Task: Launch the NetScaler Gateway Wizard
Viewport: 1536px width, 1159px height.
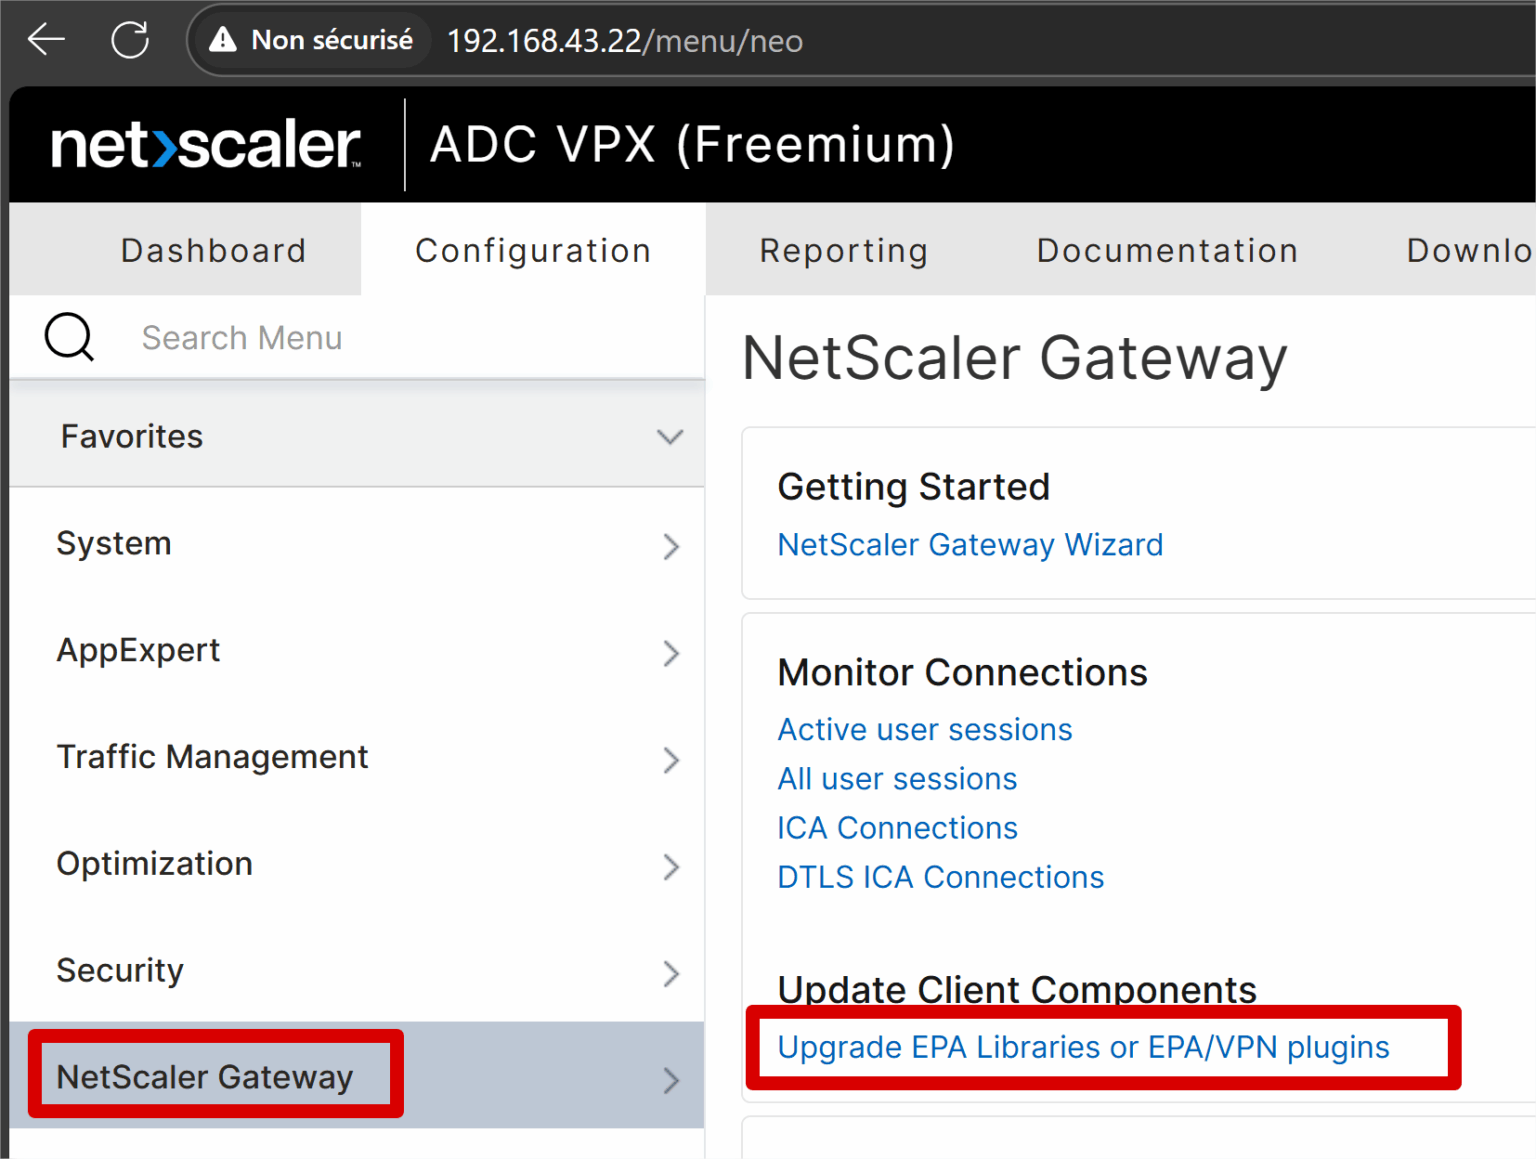Action: click(x=970, y=544)
